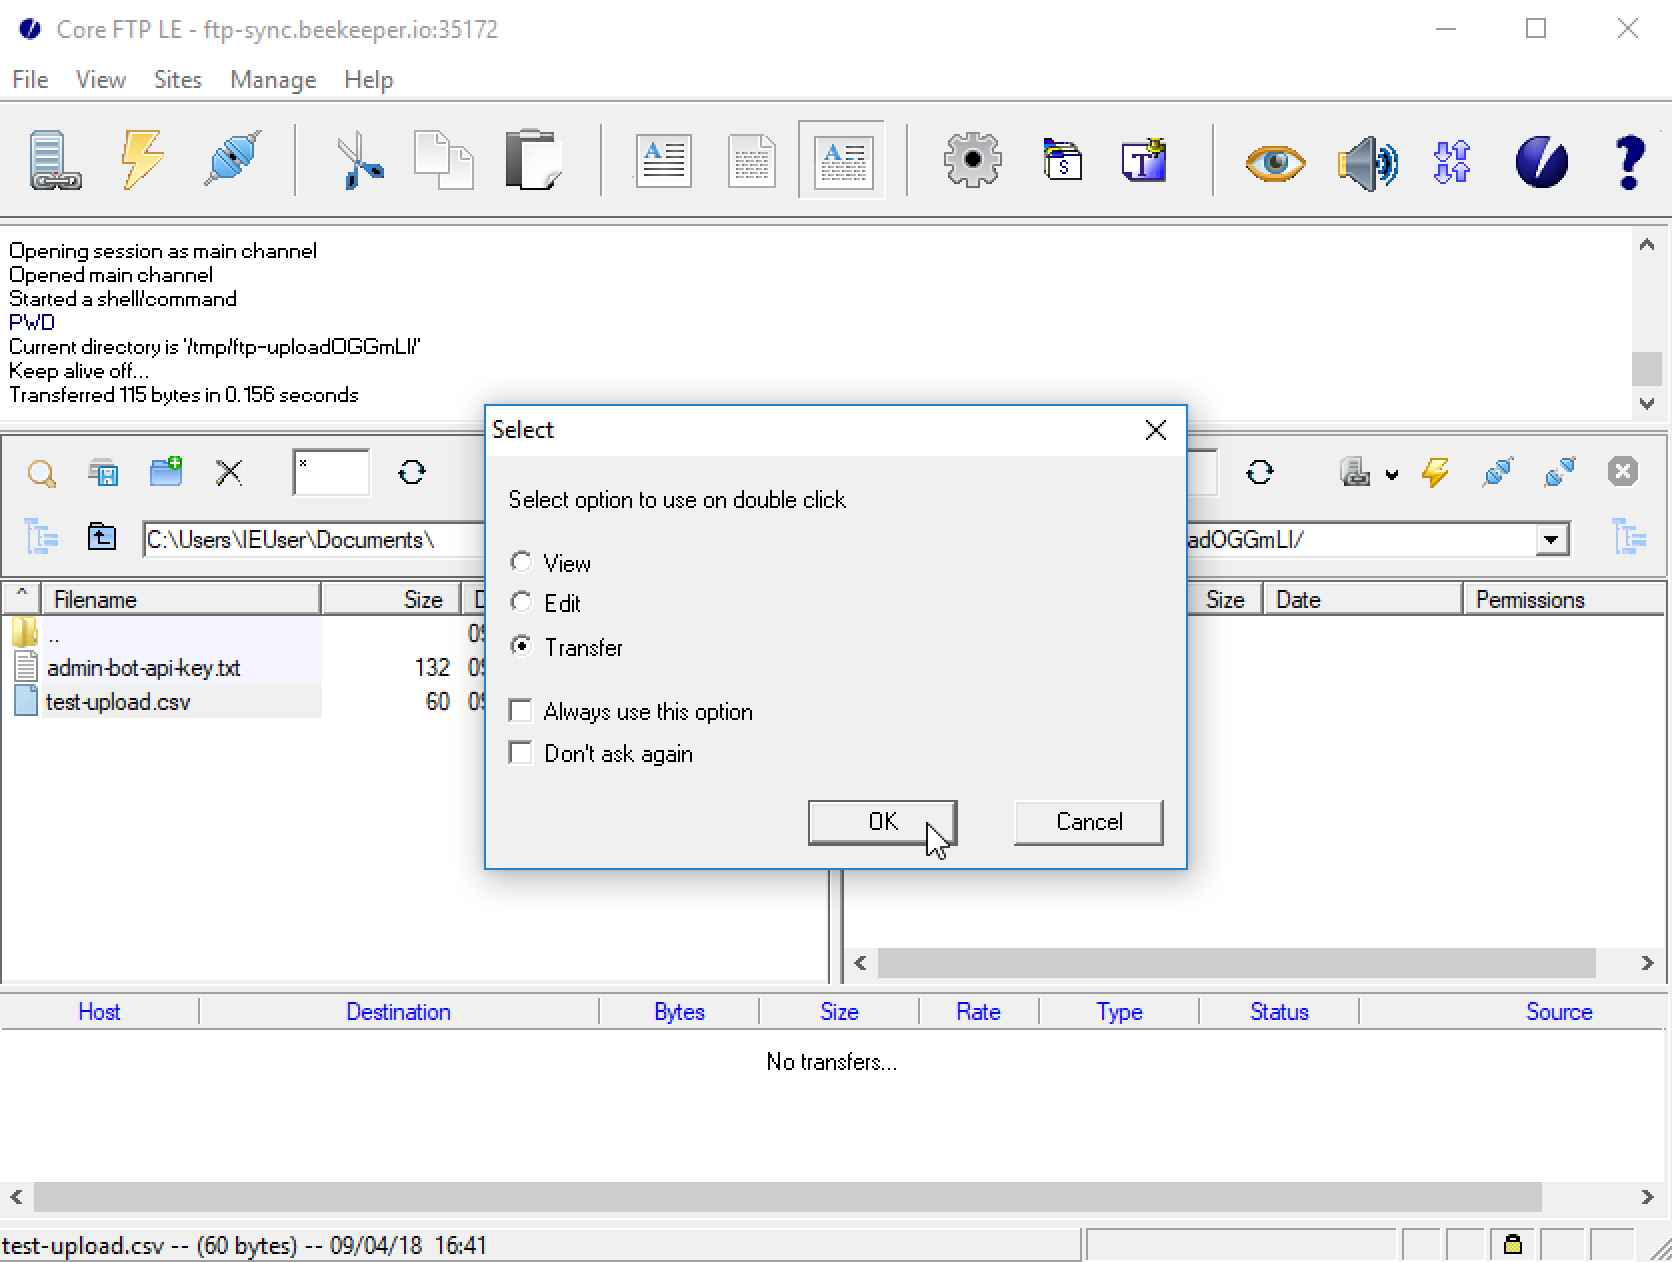This screenshot has width=1672, height=1262.
Task: Click the Paste clipboard icon
Action: (533, 160)
